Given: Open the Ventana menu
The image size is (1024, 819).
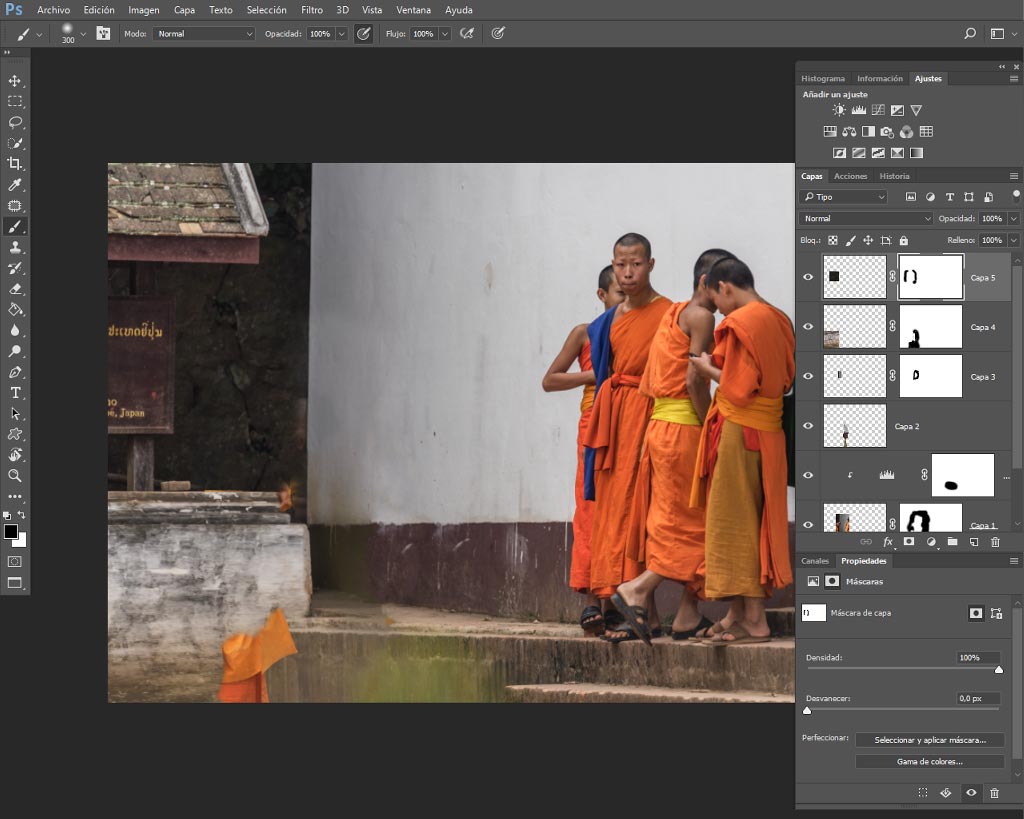Looking at the screenshot, I should point(413,10).
